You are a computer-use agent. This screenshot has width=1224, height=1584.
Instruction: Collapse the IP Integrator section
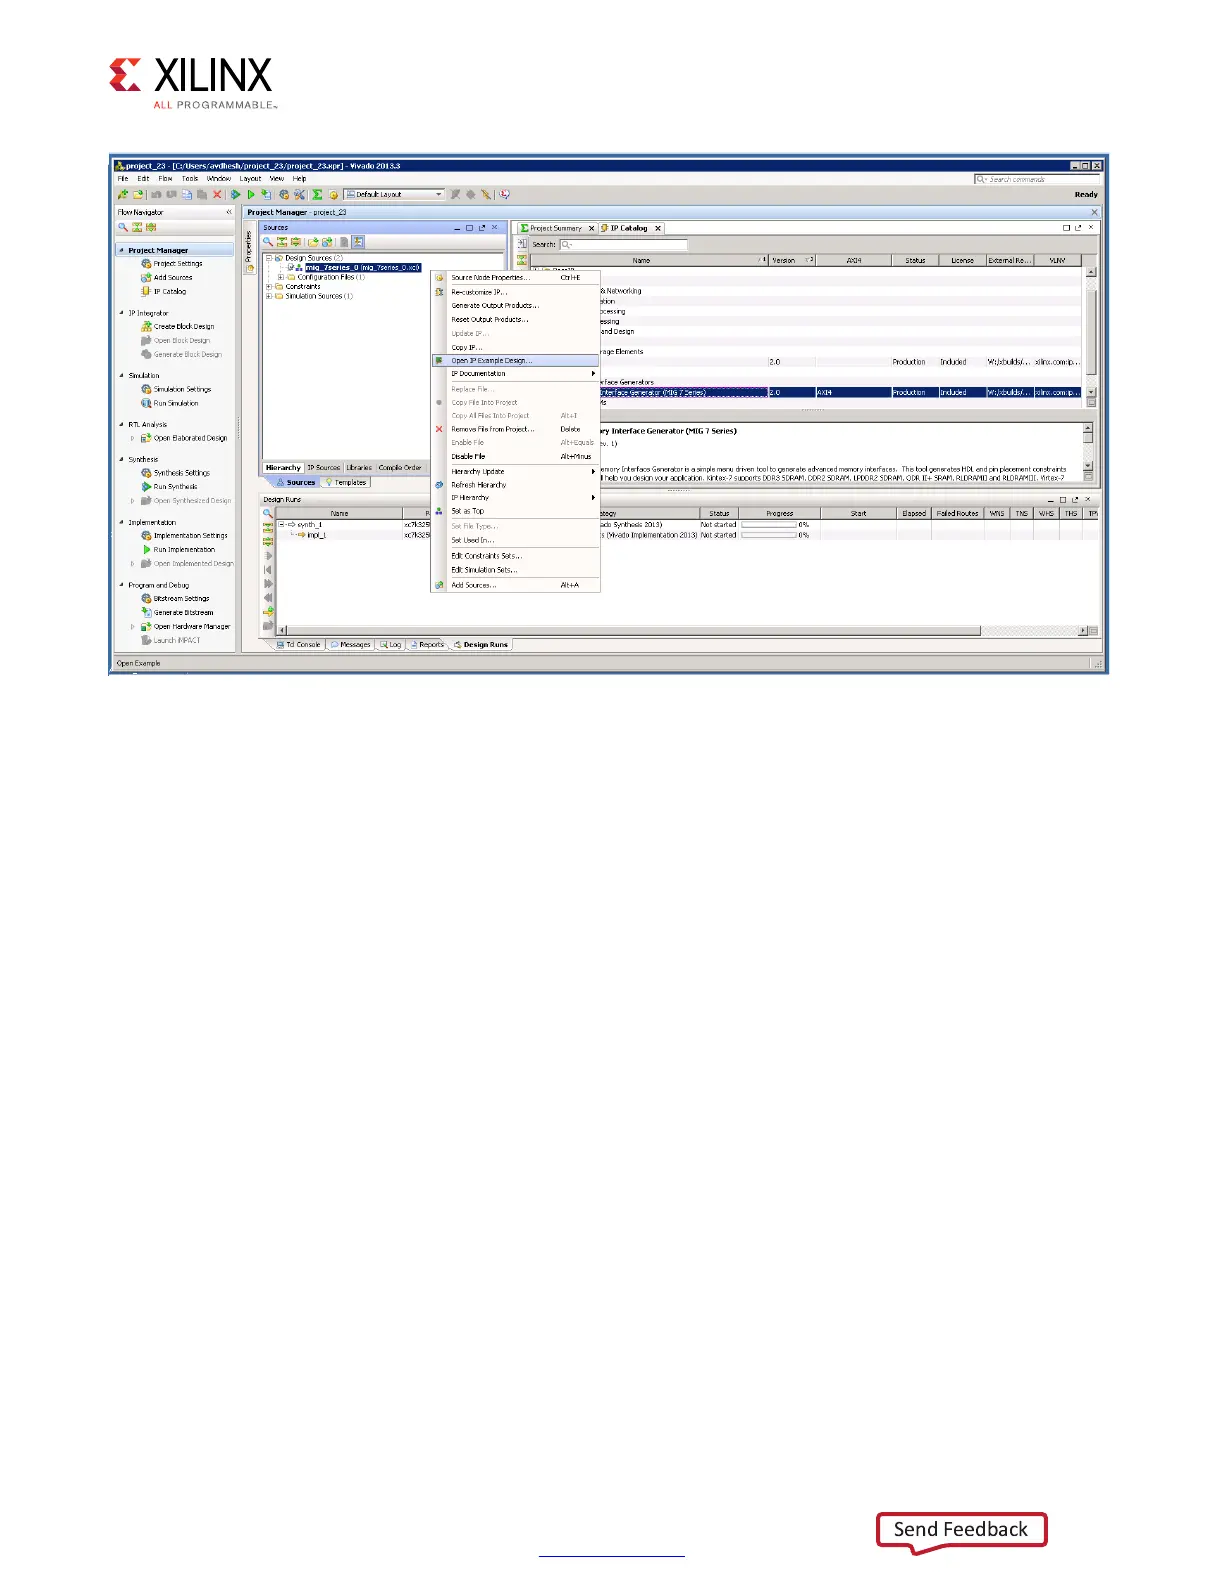tap(122, 313)
